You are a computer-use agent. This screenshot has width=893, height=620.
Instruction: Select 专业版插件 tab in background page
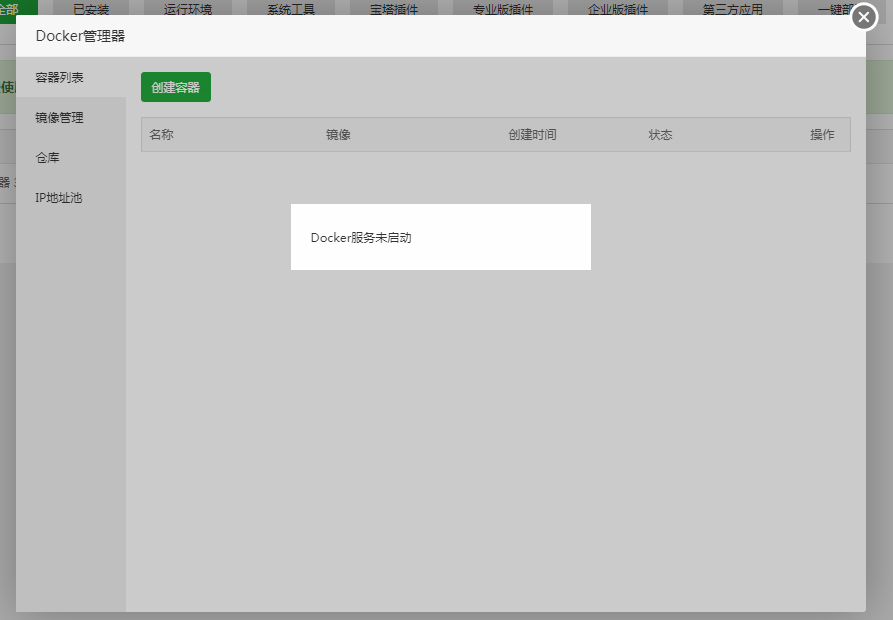tap(503, 8)
